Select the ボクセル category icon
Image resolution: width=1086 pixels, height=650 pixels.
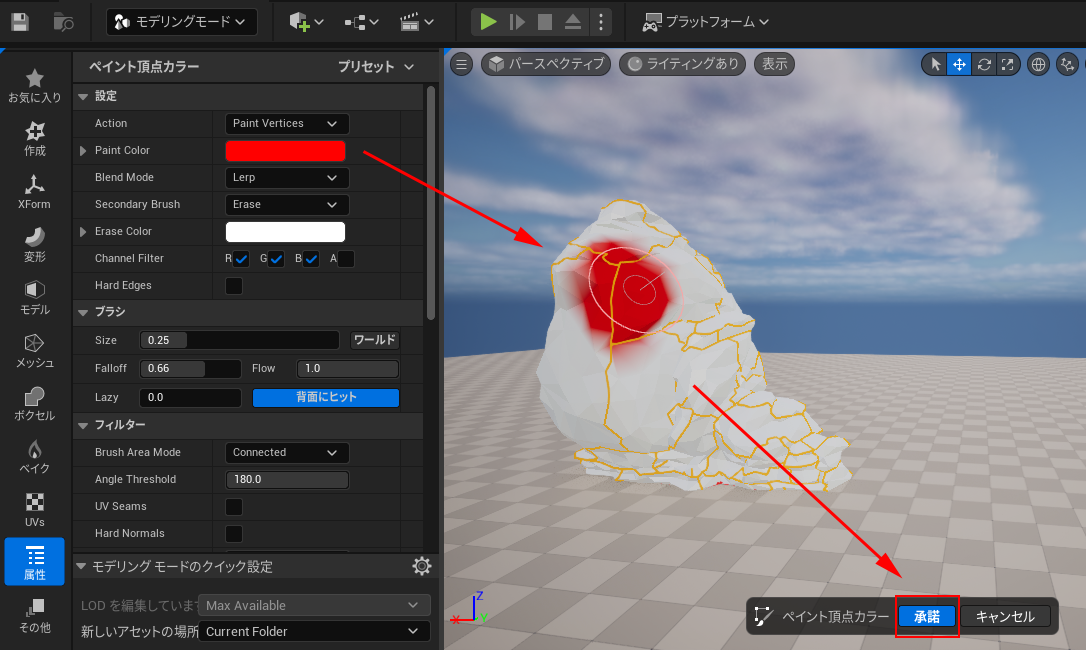click(x=34, y=400)
